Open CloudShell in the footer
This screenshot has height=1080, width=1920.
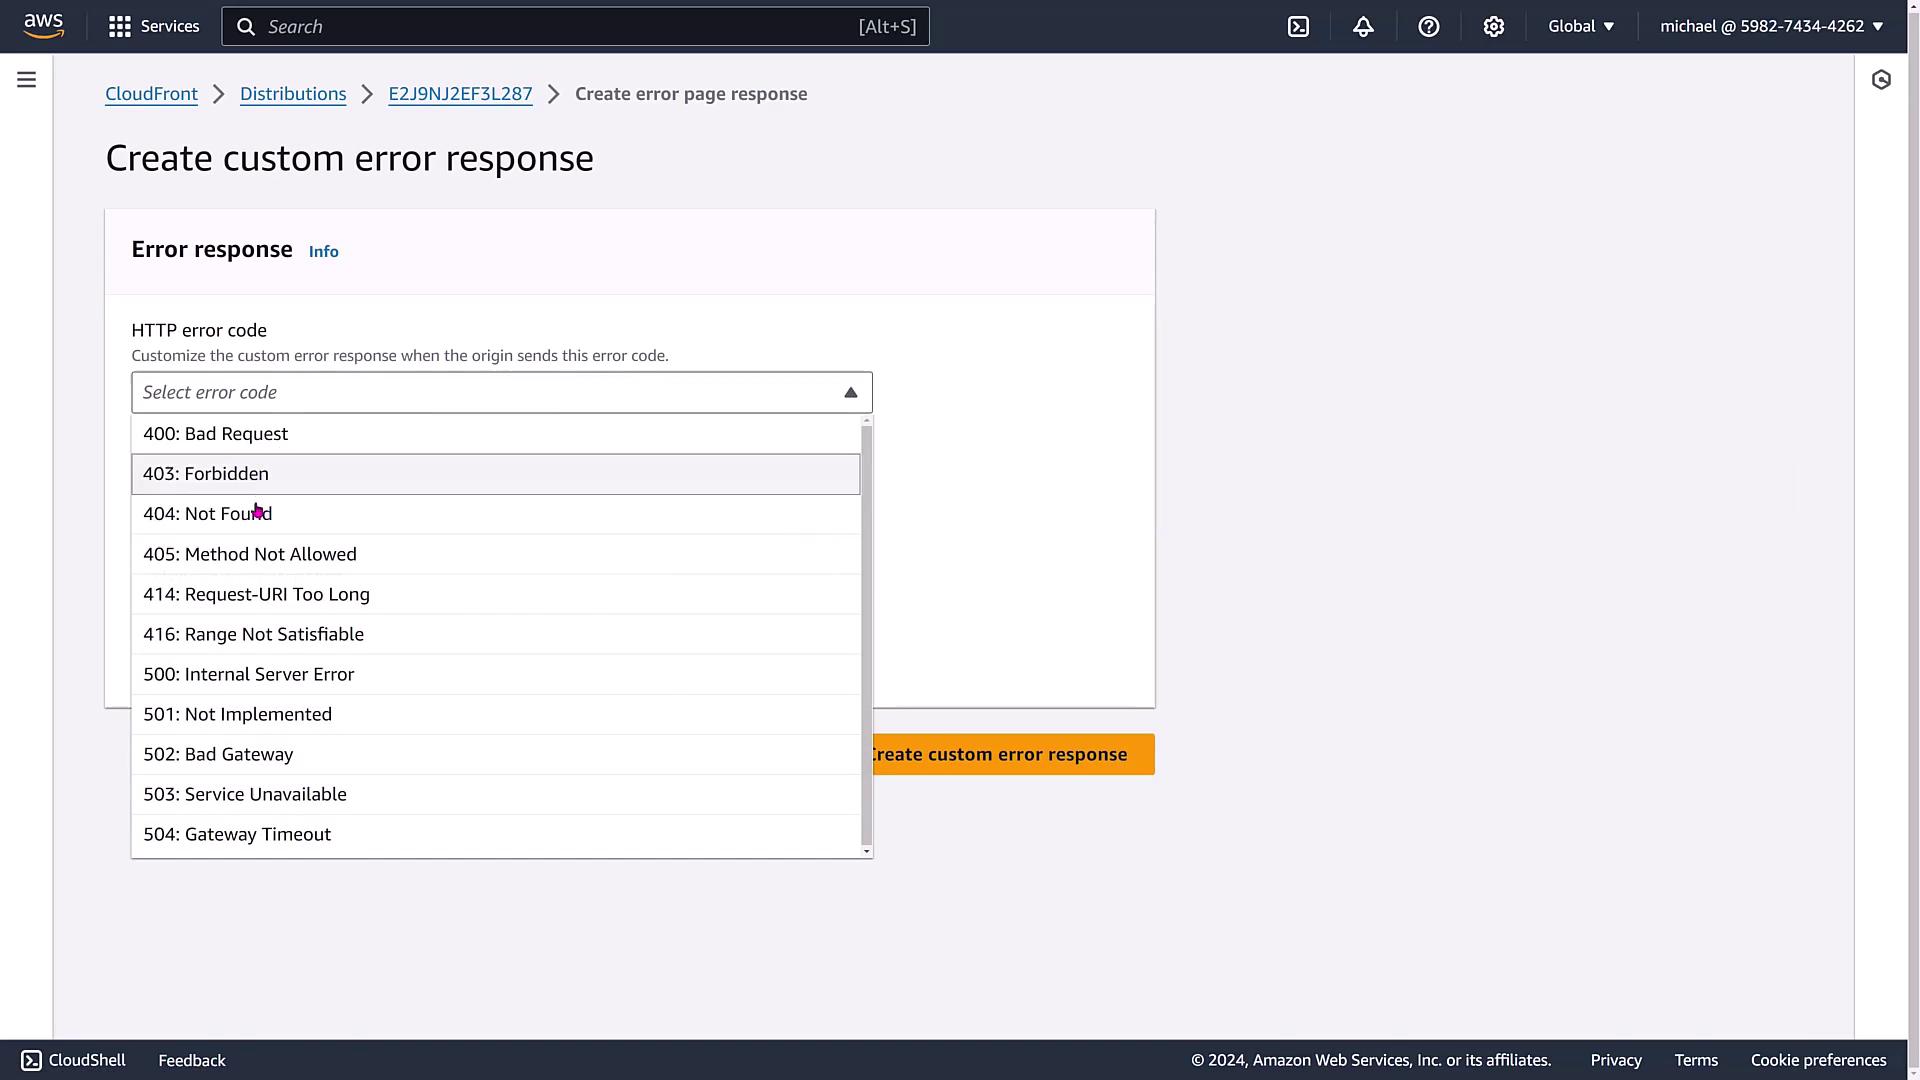pos(73,1060)
